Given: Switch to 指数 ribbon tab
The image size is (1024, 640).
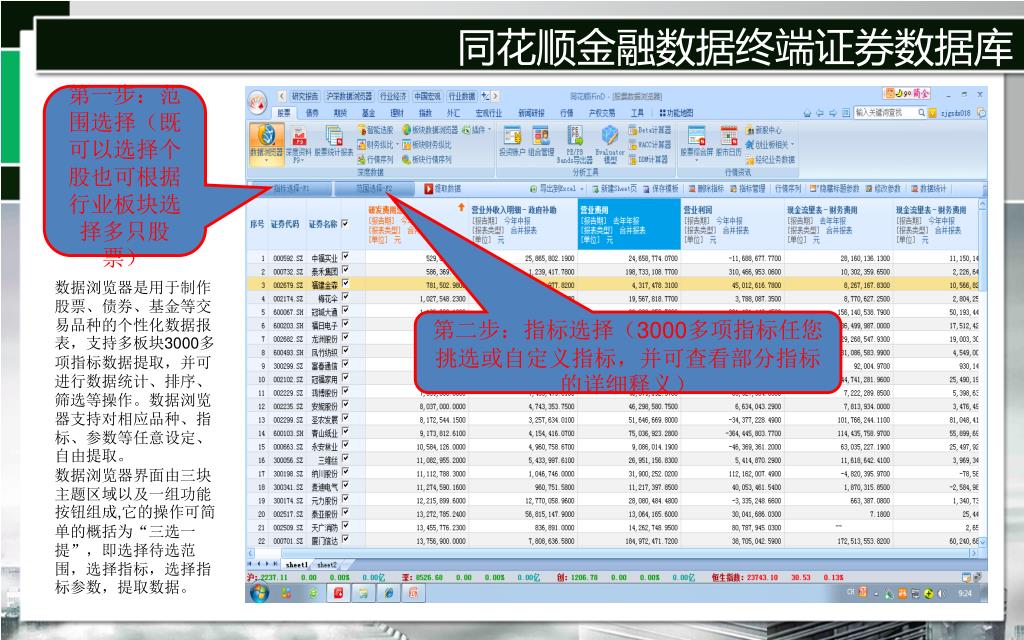Looking at the screenshot, I should click(425, 113).
